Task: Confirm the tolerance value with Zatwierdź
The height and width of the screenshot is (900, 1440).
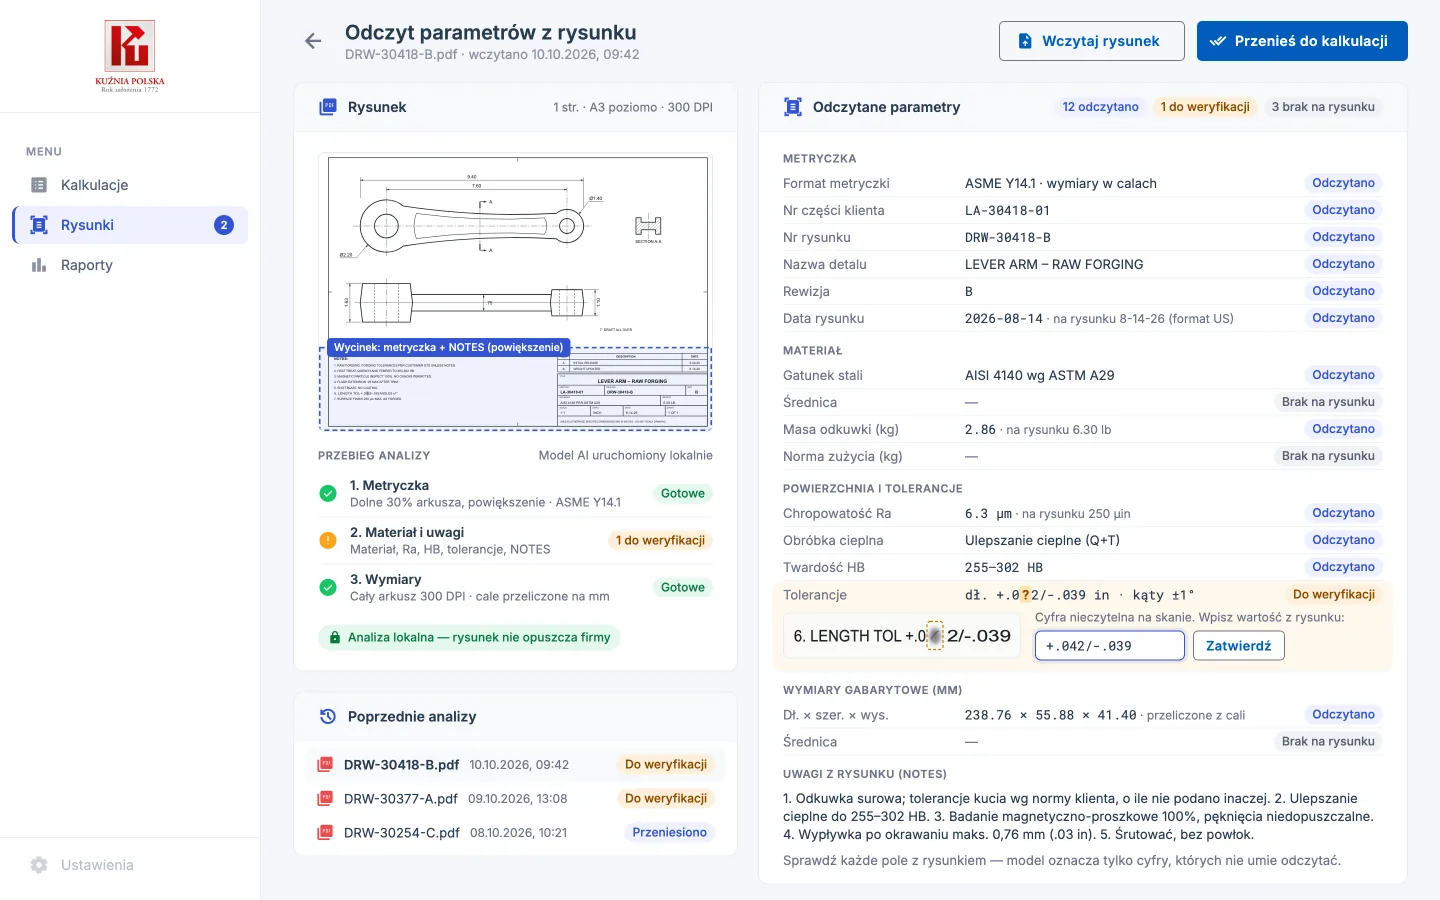Action: tap(1239, 646)
